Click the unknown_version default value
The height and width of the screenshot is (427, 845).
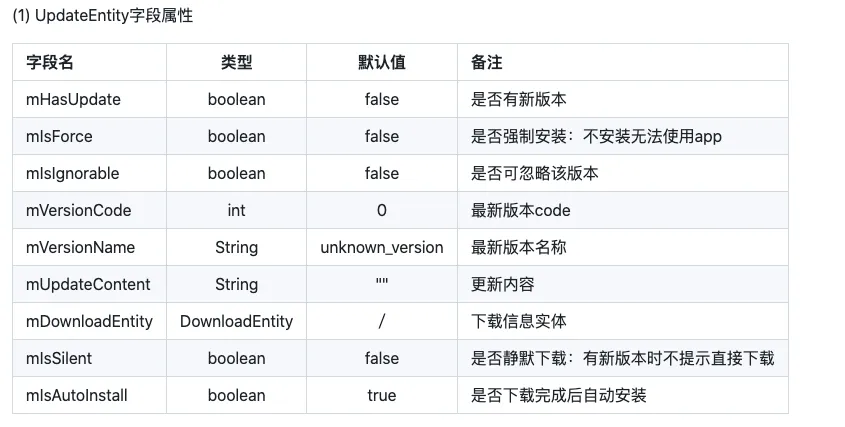pos(382,247)
